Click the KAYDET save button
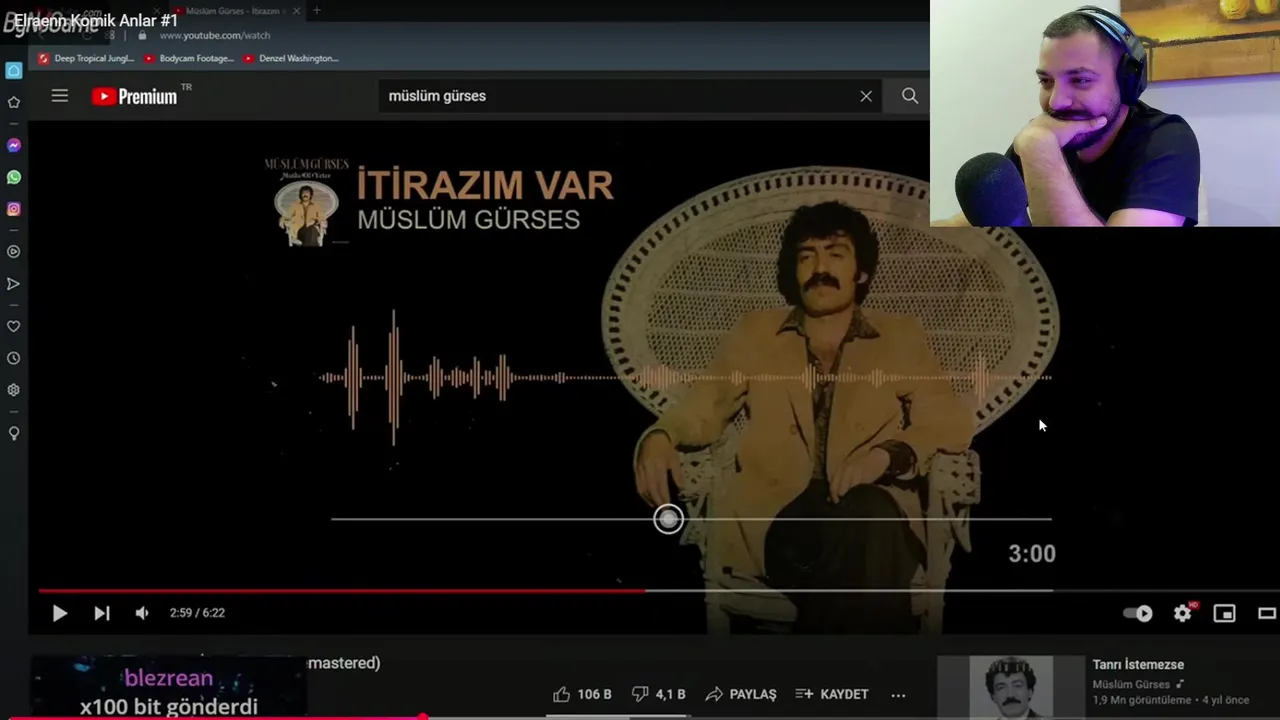Screen dimensions: 1280x720 [832, 694]
